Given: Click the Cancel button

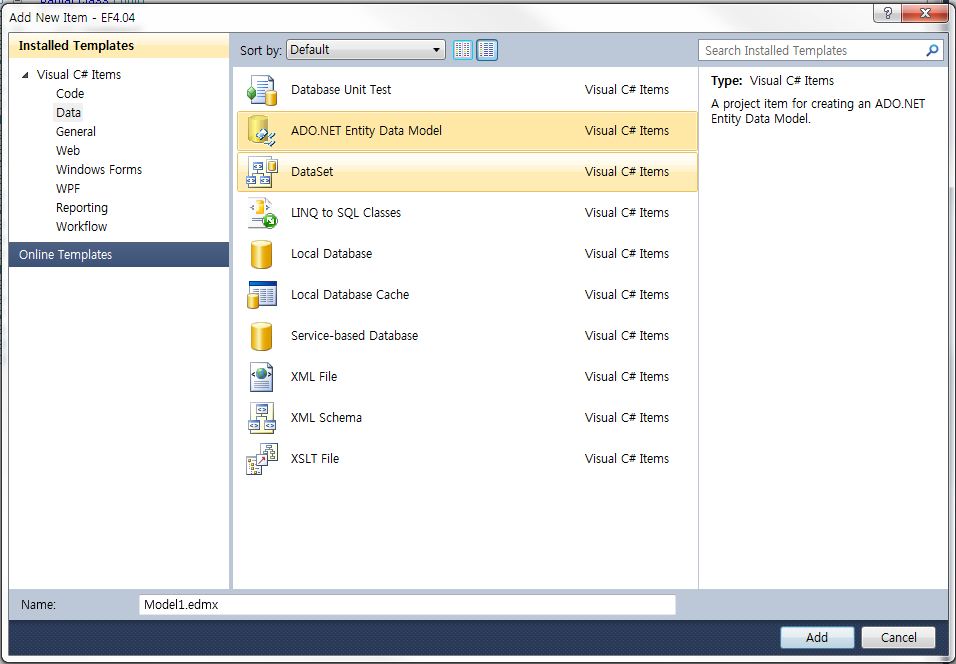Looking at the screenshot, I should pyautogui.click(x=898, y=637).
